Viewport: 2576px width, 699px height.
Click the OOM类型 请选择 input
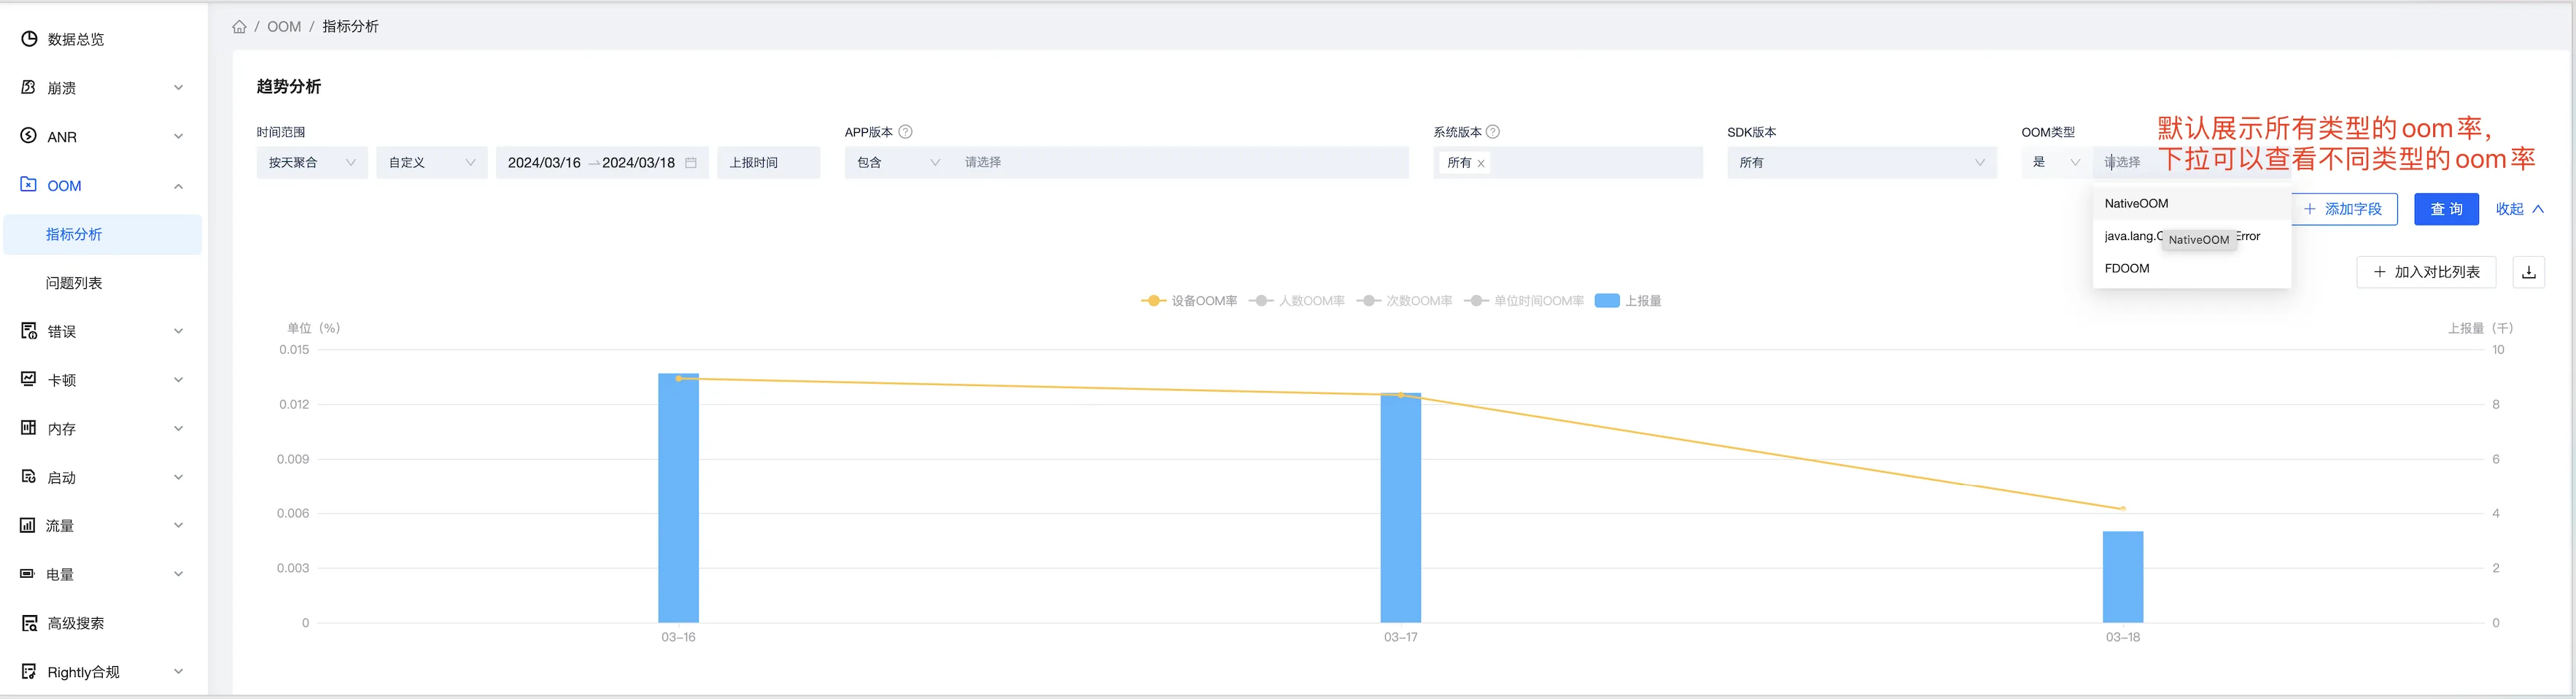[x=2190, y=162]
